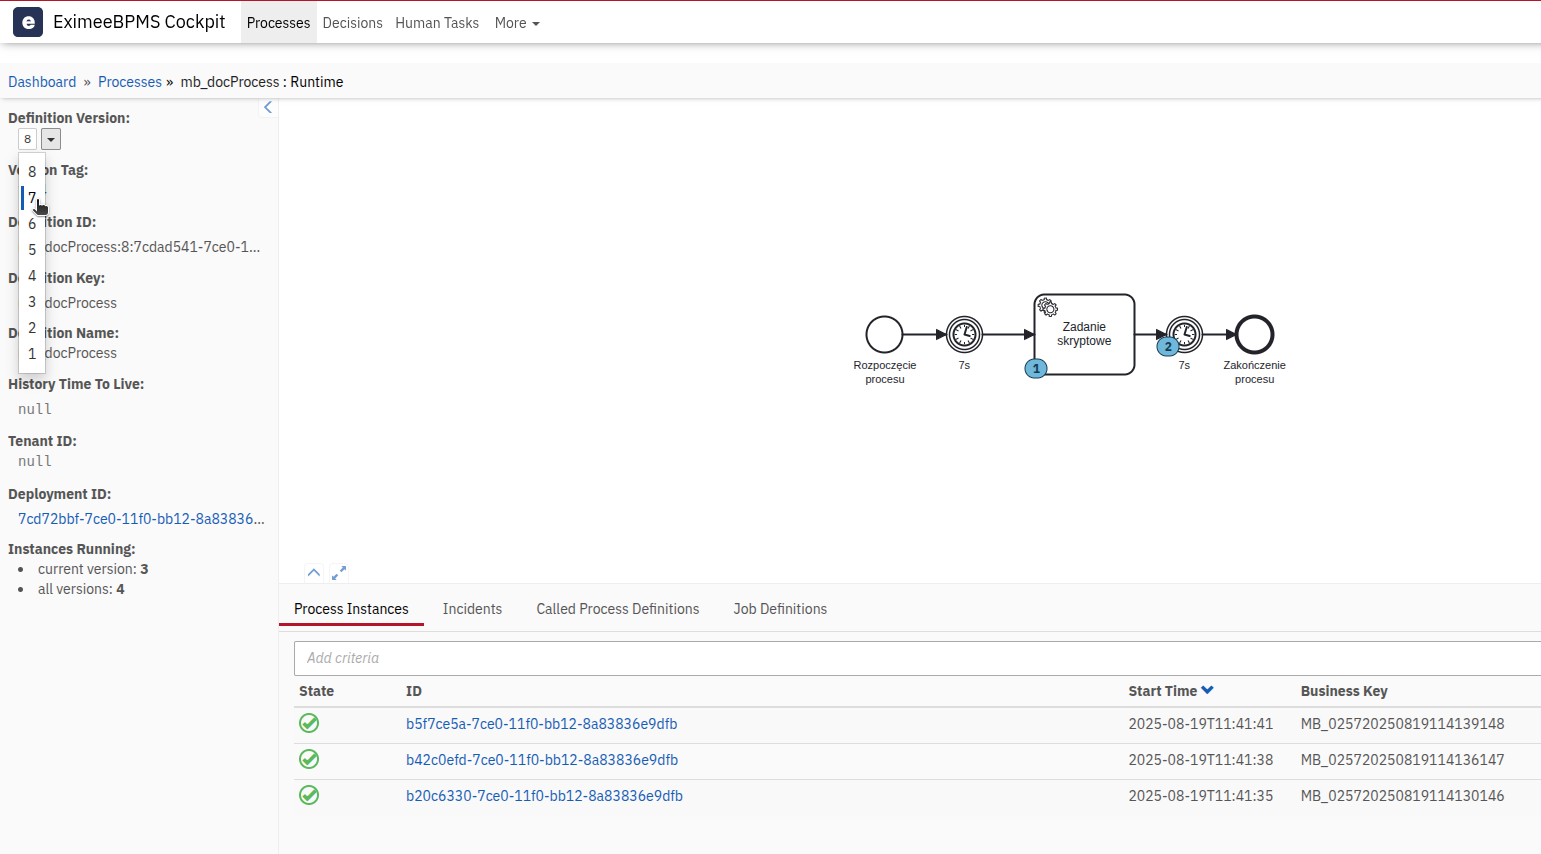Open the Job Definitions tab
This screenshot has width=1541, height=854.
pyautogui.click(x=780, y=609)
